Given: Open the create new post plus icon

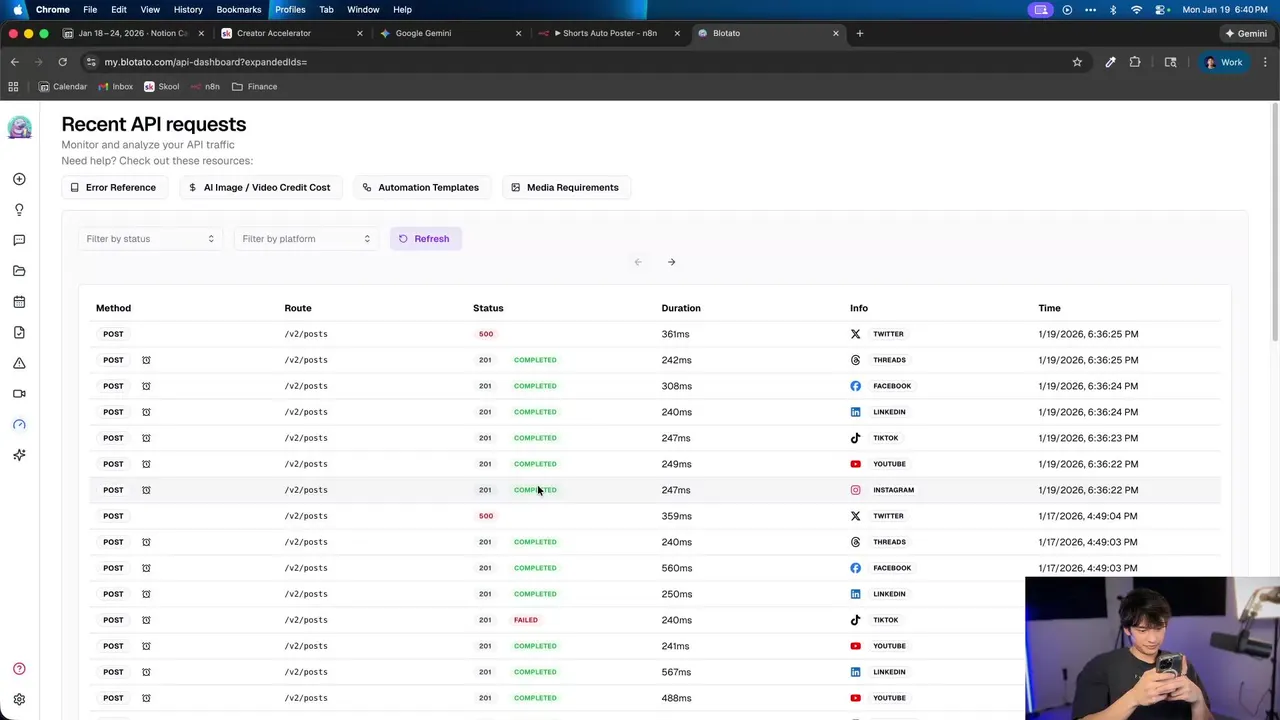Looking at the screenshot, I should click(19, 179).
